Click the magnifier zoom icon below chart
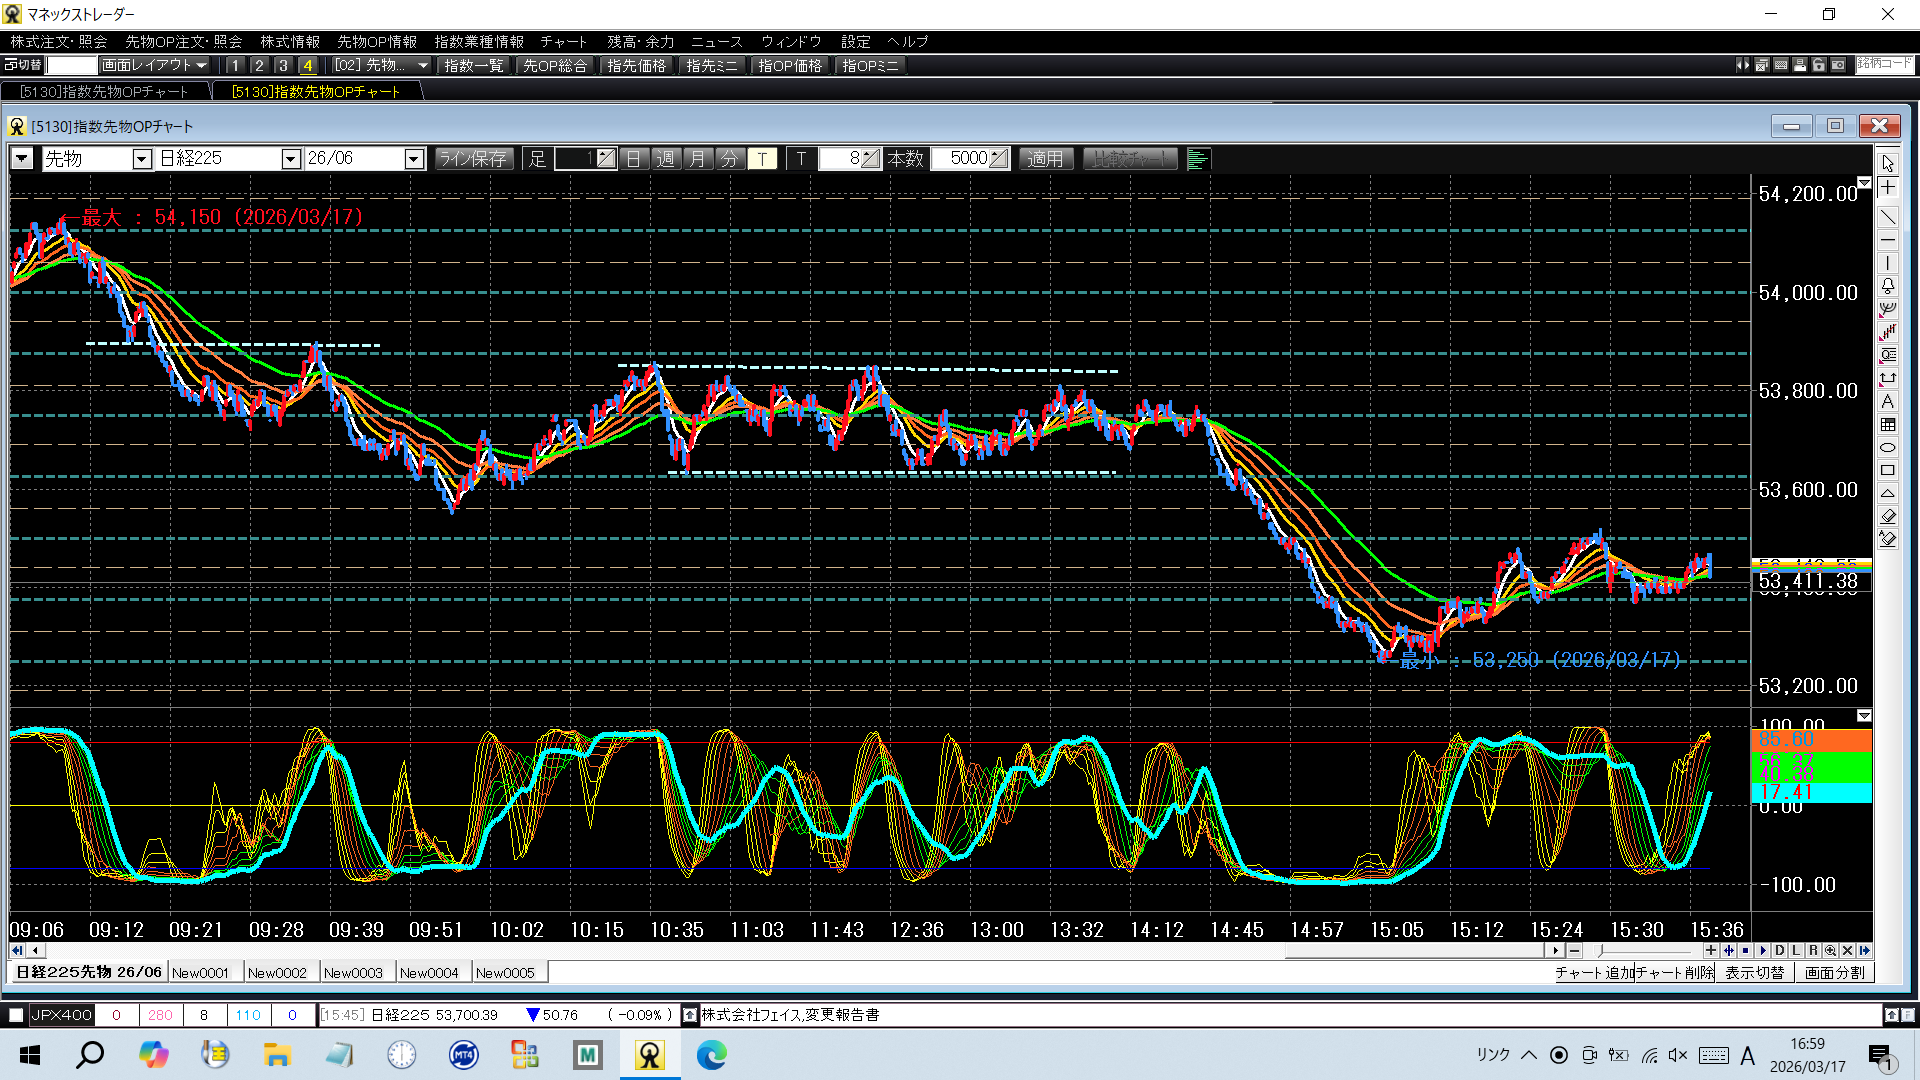This screenshot has width=1920, height=1080. pos(1830,951)
